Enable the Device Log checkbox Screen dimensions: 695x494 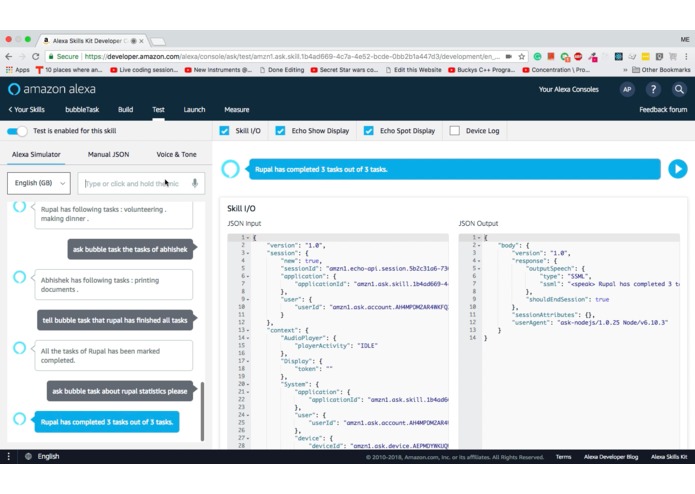coord(454,131)
